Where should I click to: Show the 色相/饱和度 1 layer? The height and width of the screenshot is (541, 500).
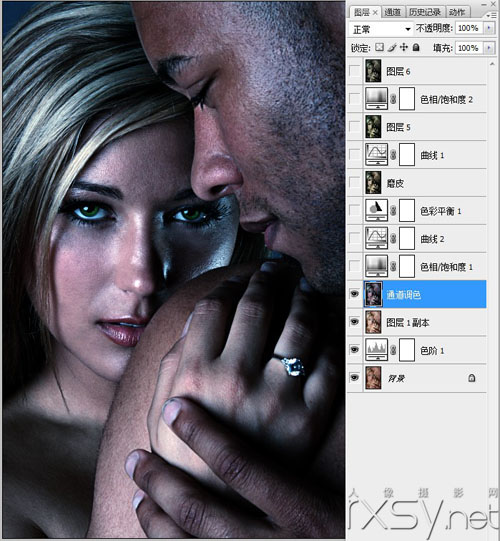[x=354, y=267]
